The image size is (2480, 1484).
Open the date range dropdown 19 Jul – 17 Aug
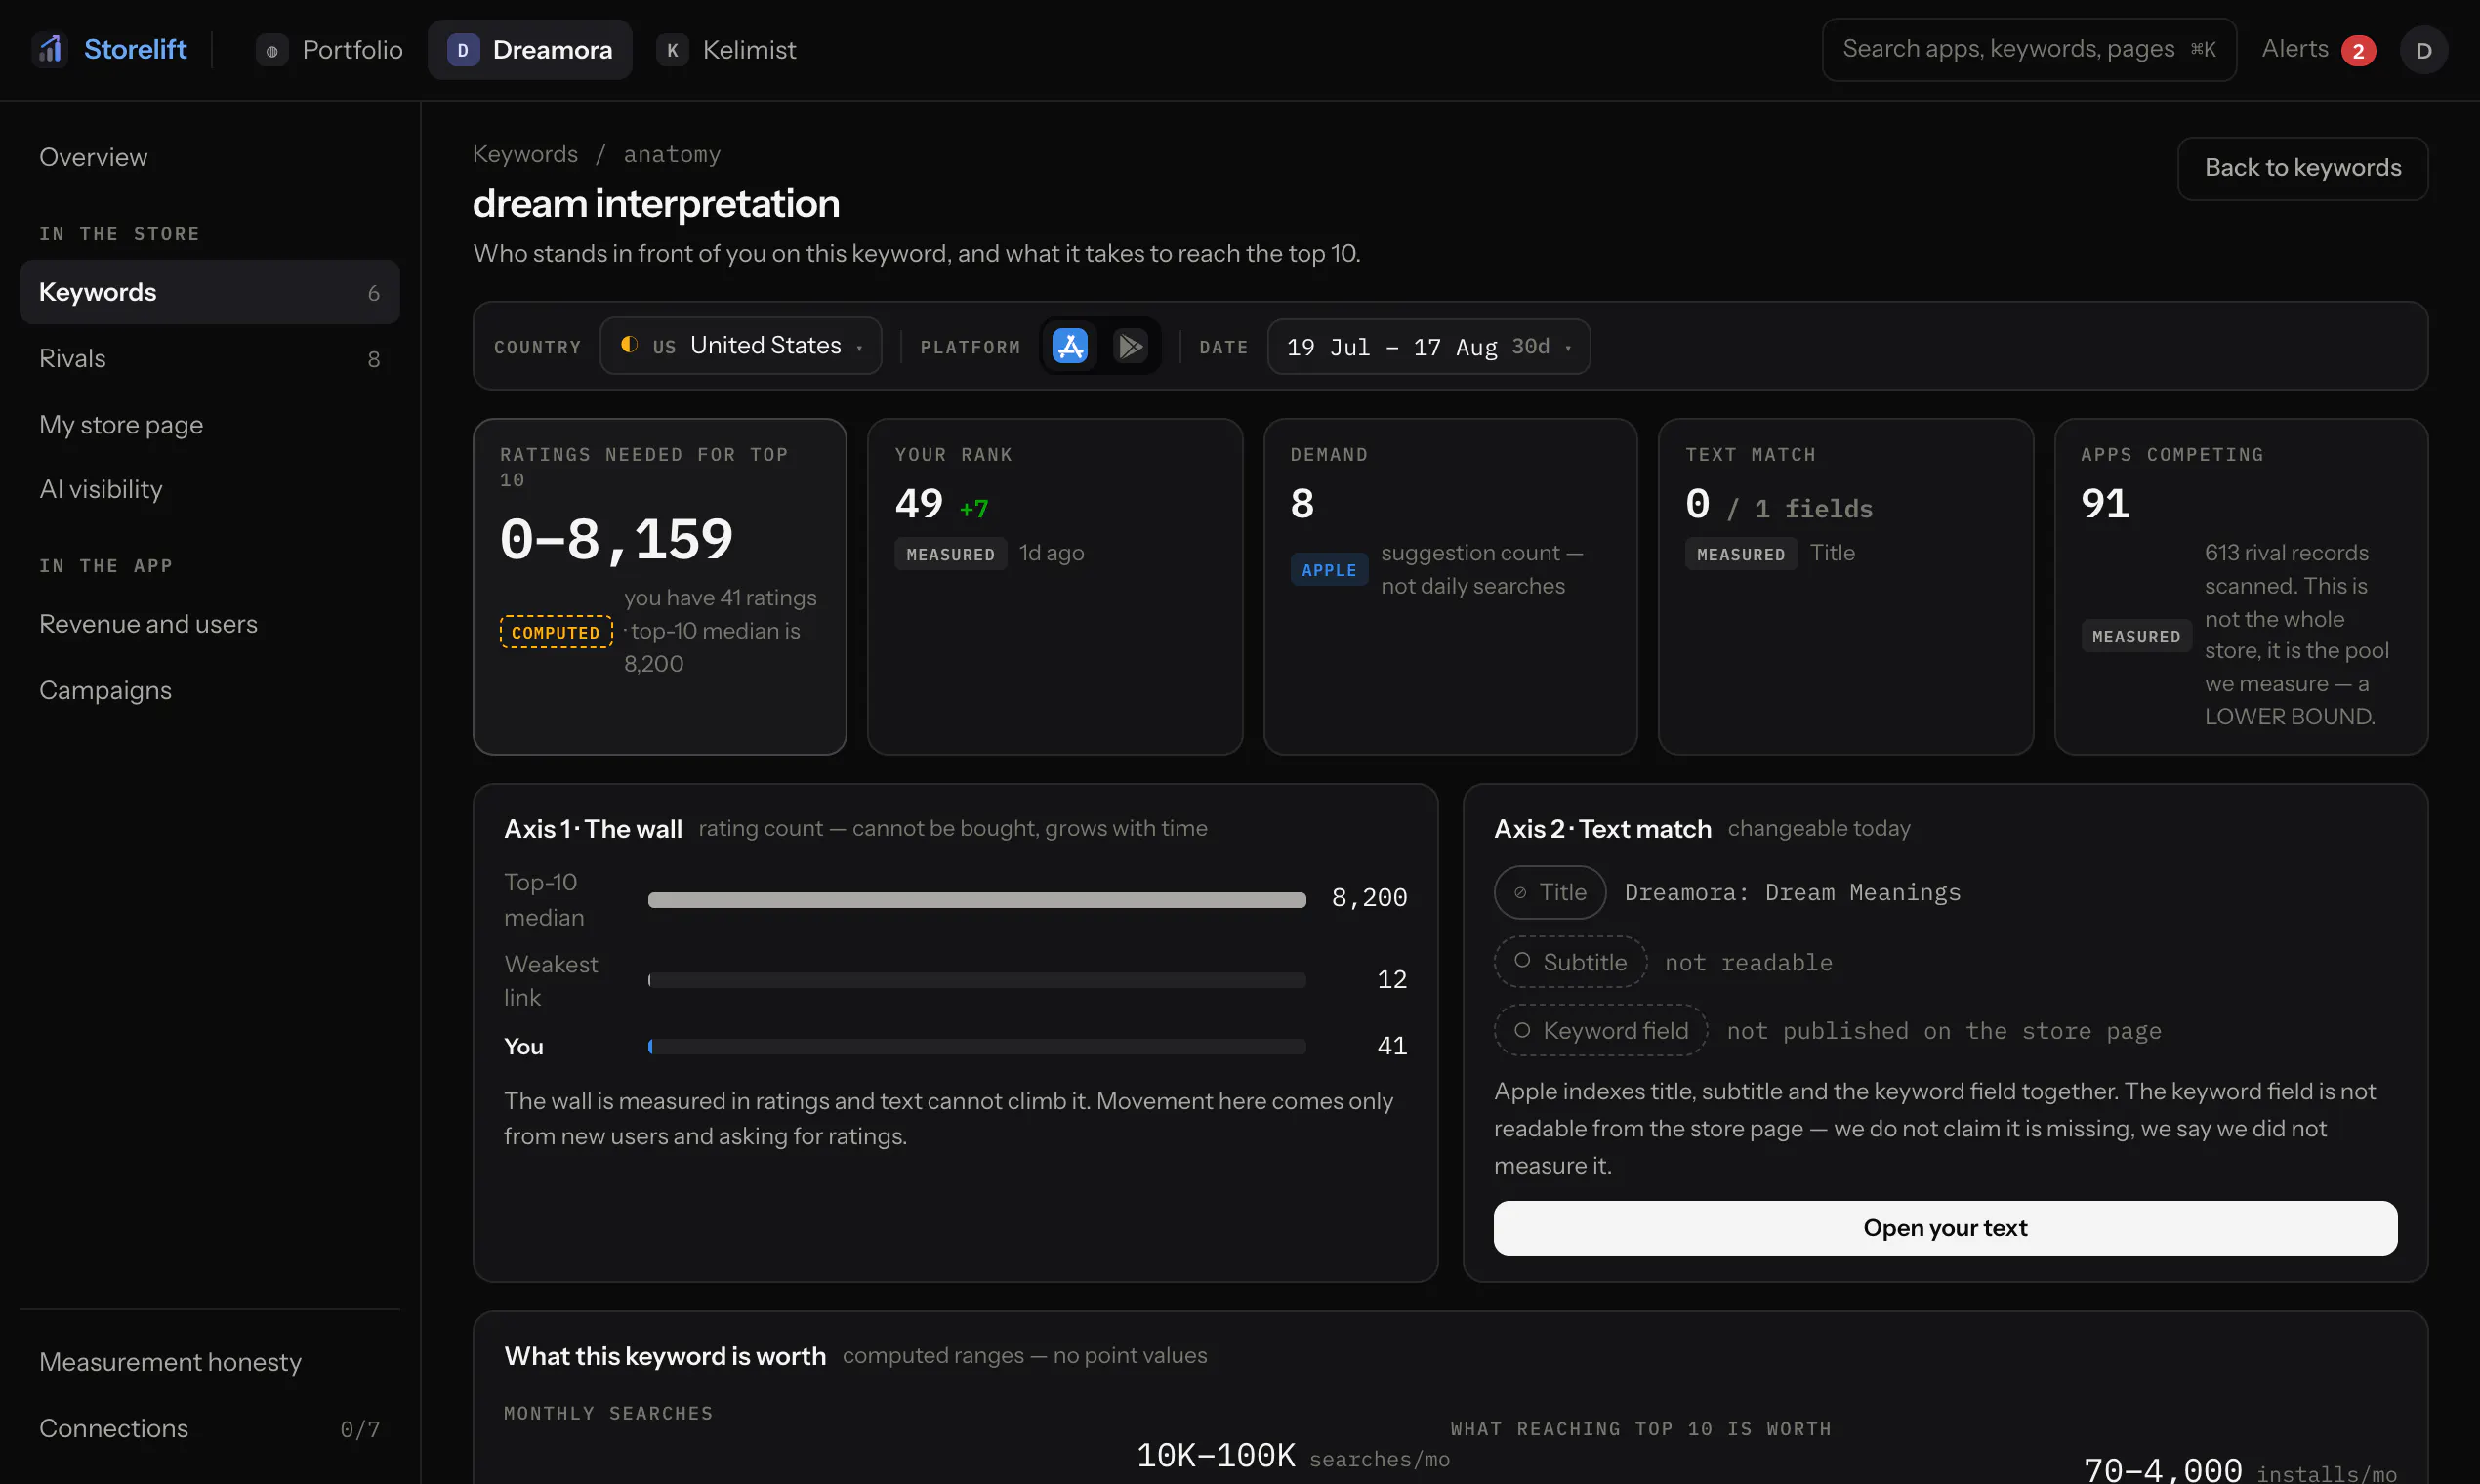point(1428,346)
